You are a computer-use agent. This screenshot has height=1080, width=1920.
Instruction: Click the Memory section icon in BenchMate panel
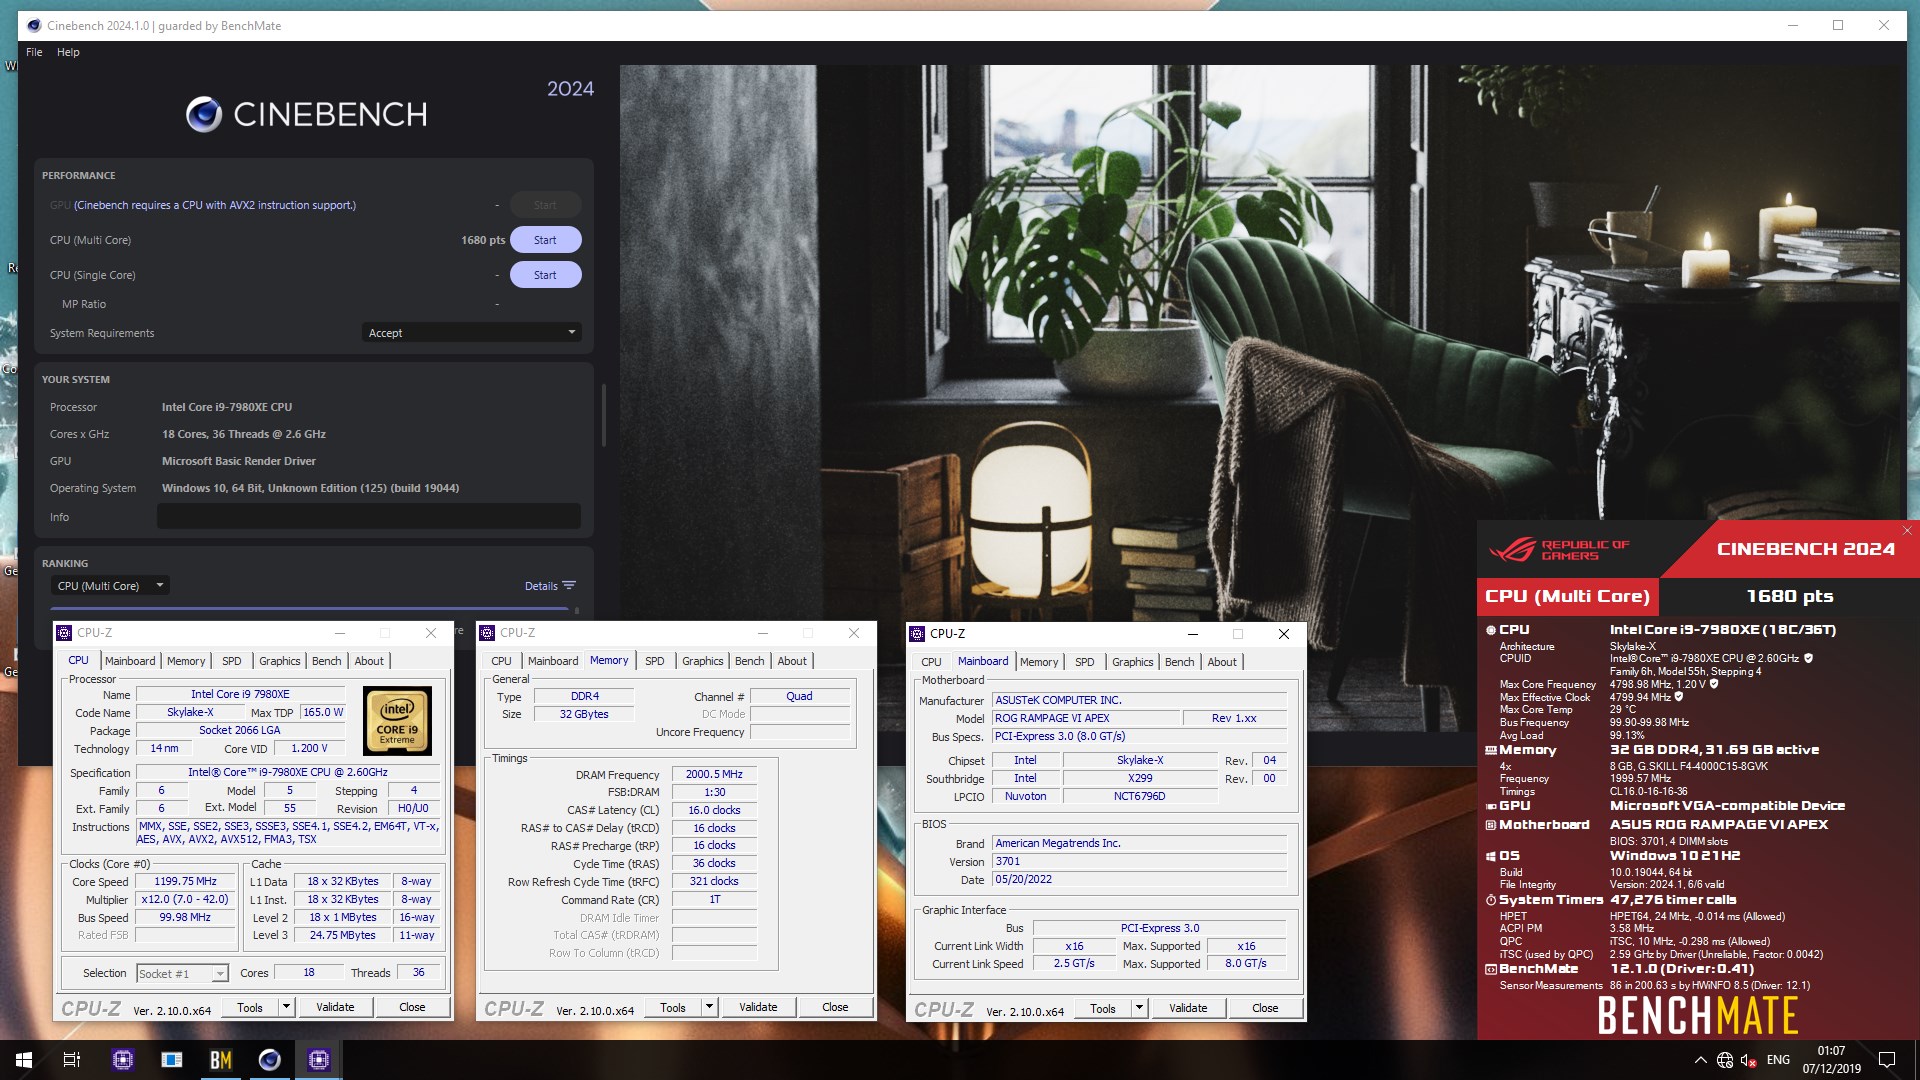(x=1491, y=750)
